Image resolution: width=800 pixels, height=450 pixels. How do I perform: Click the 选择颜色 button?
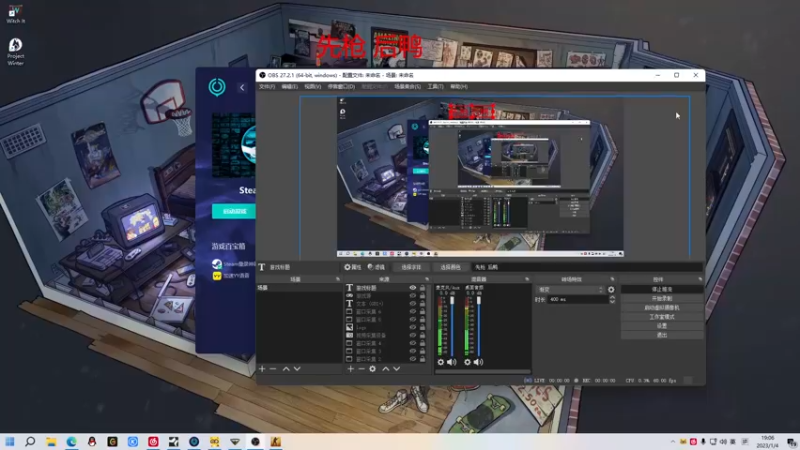click(x=451, y=267)
